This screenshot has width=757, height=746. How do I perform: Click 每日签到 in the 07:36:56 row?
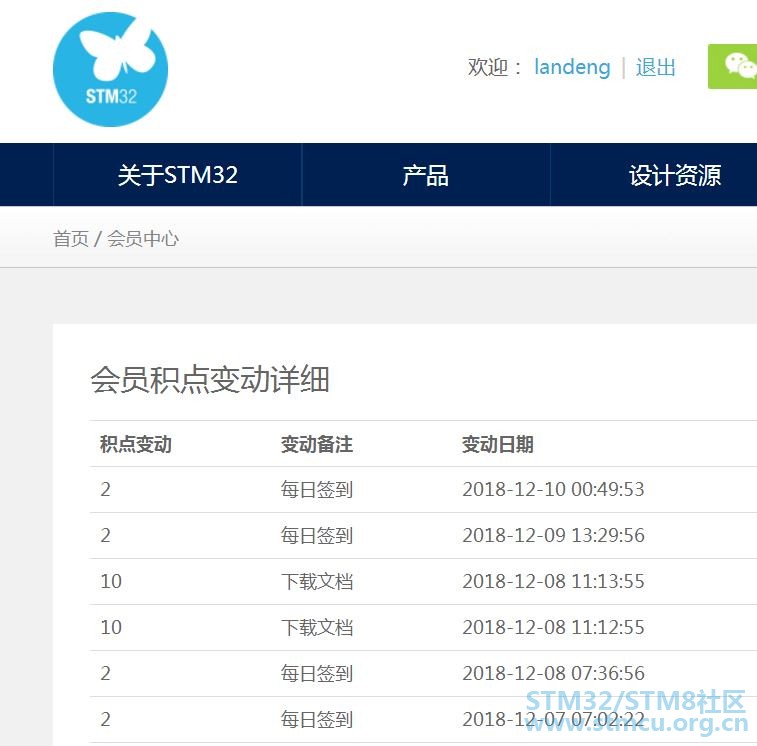(x=317, y=673)
